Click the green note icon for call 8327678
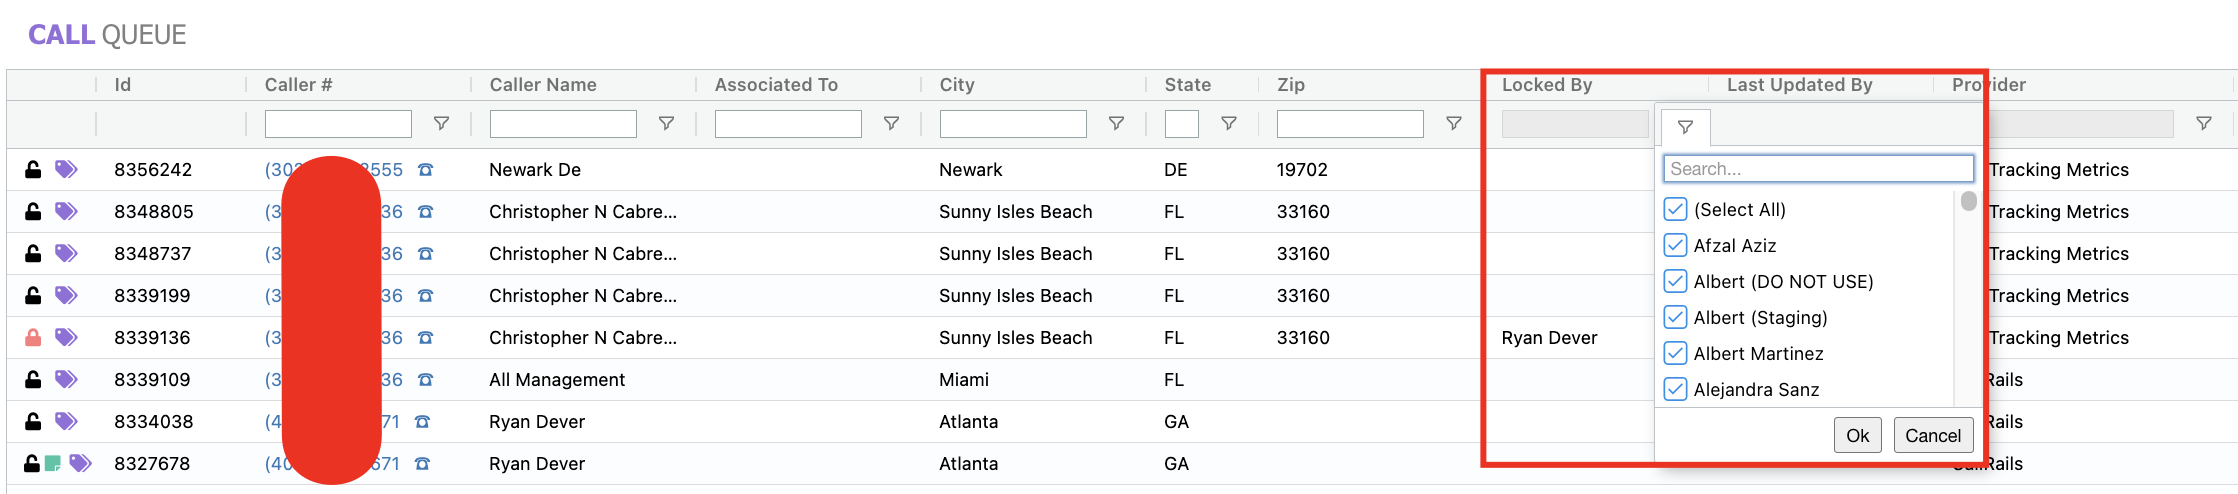The image size is (2238, 494). click(53, 463)
